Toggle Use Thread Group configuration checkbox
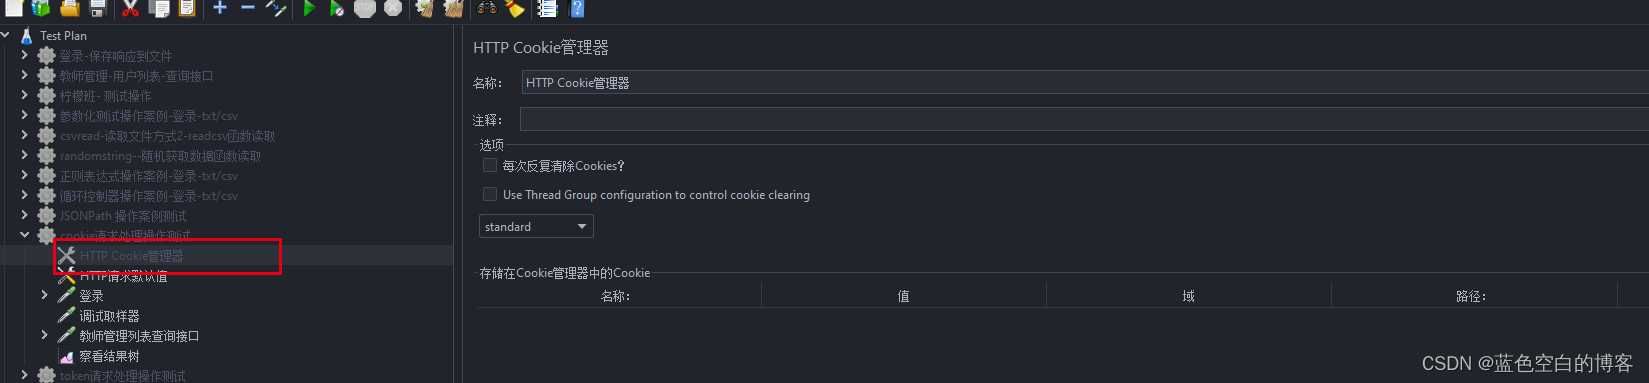This screenshot has width=1649, height=383. click(x=490, y=194)
